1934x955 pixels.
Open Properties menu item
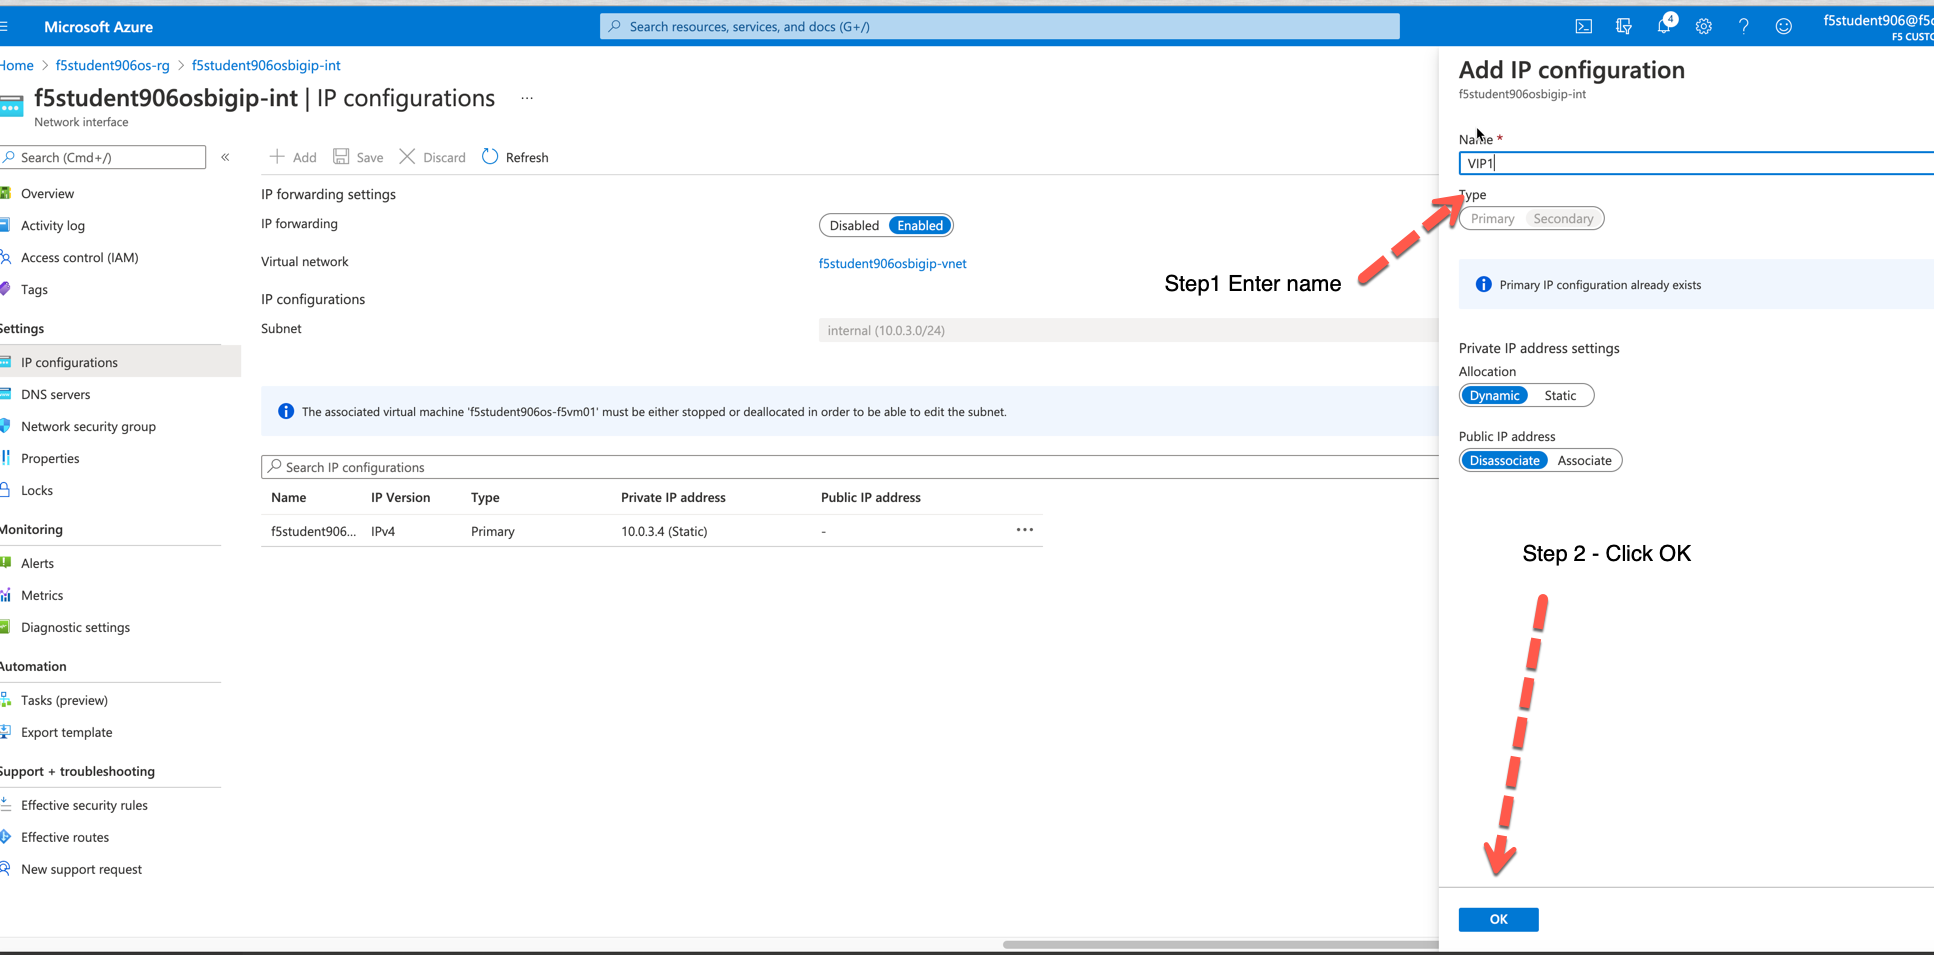50,458
